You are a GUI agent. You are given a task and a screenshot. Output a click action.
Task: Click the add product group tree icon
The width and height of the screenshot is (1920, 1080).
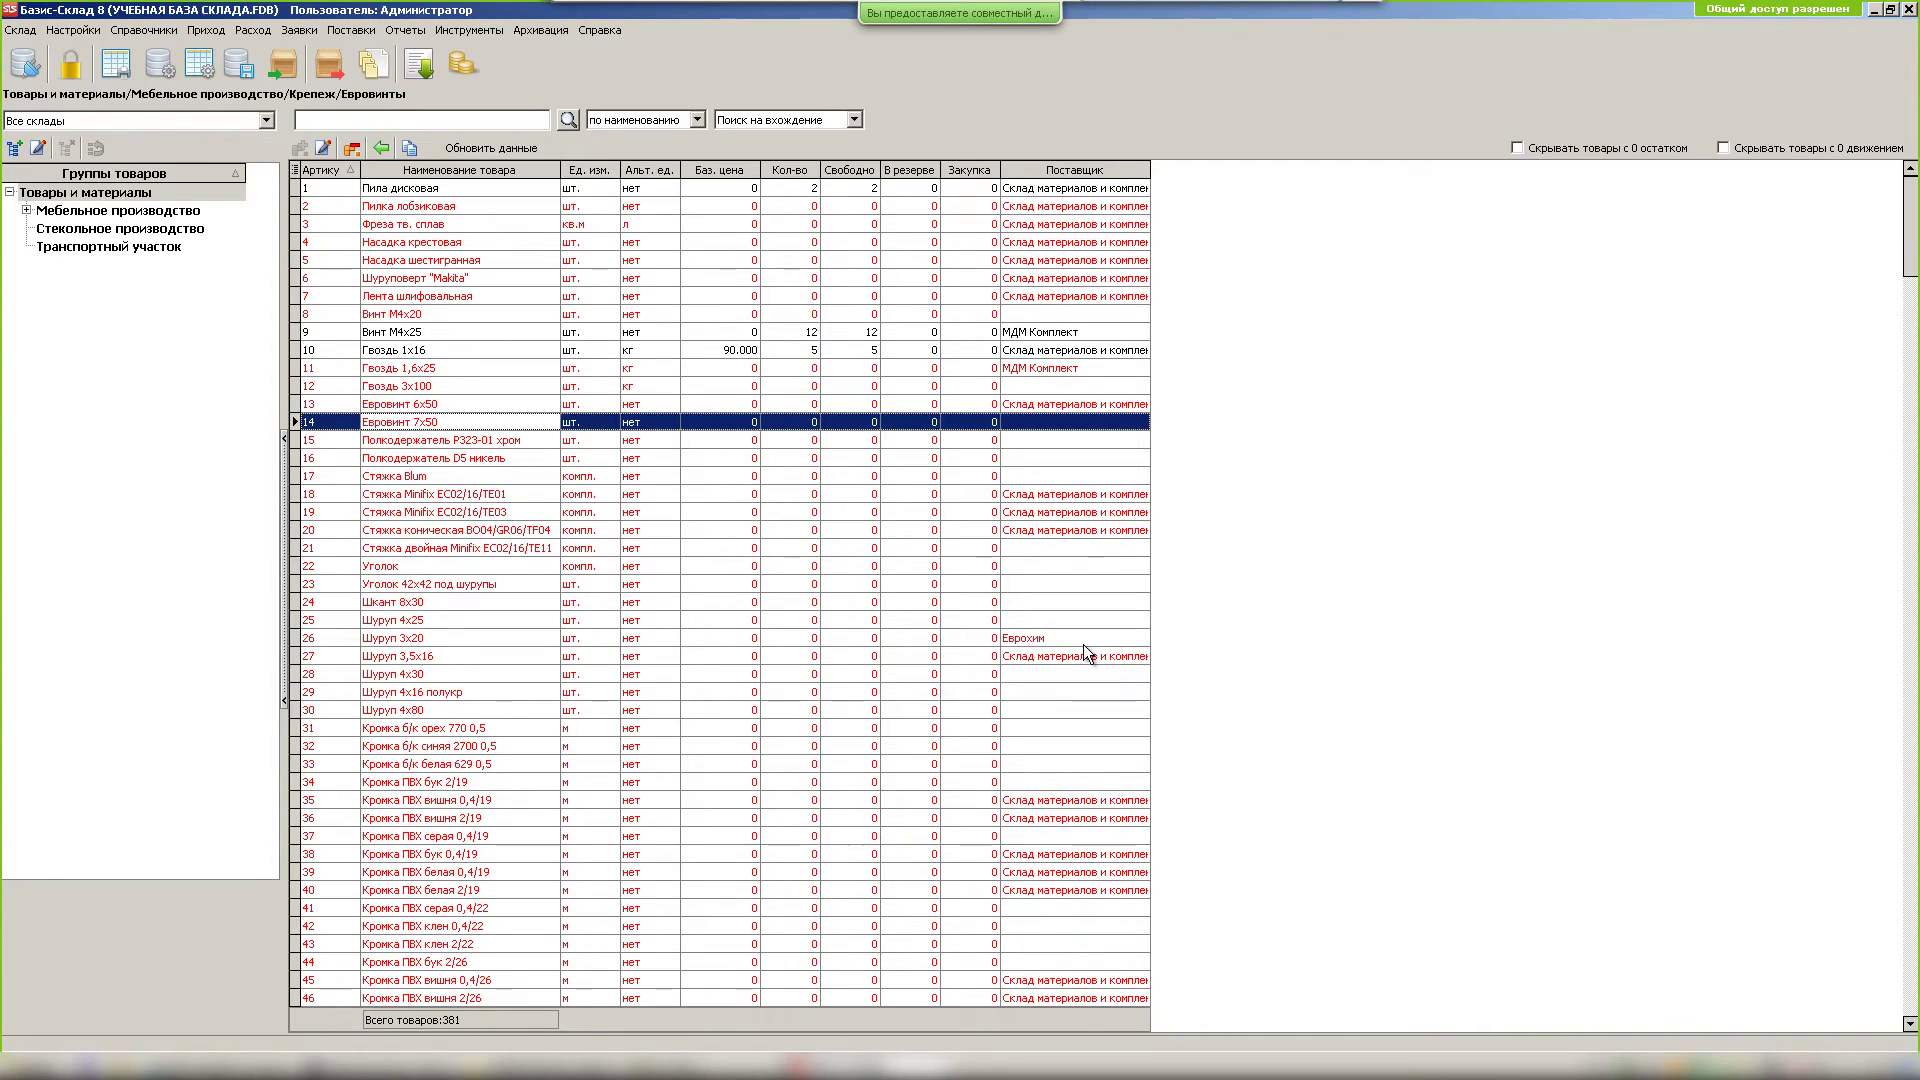(14, 148)
